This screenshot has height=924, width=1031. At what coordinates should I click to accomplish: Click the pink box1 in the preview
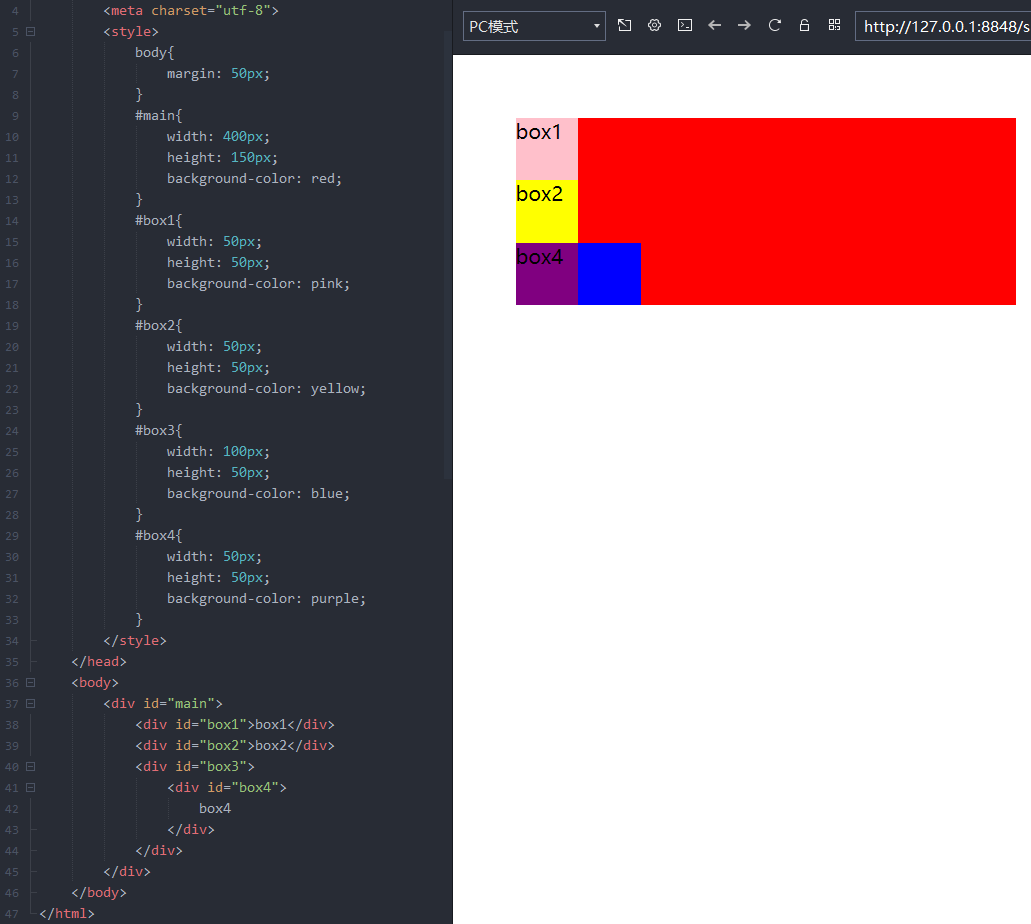[x=546, y=149]
